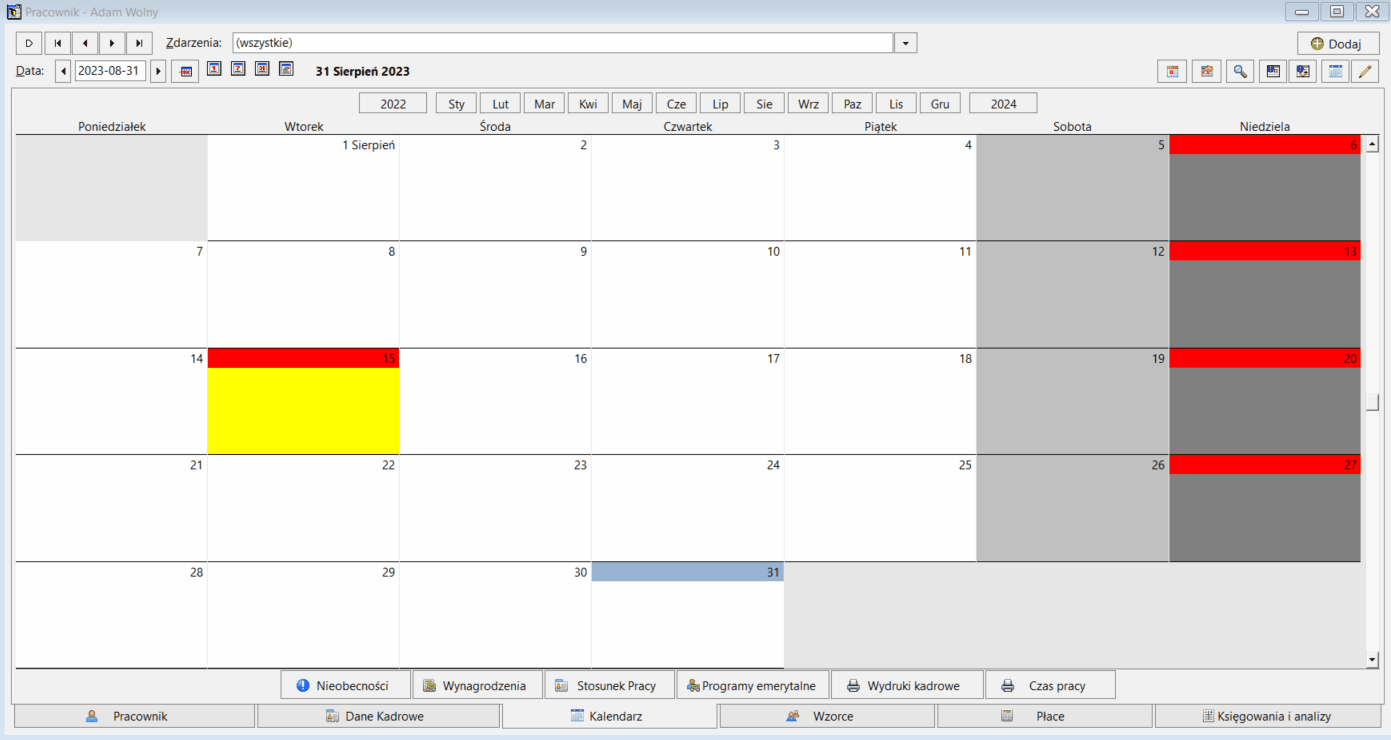The height and width of the screenshot is (740, 1391).
Task: Step date forward with right arrow
Action: pos(158,71)
